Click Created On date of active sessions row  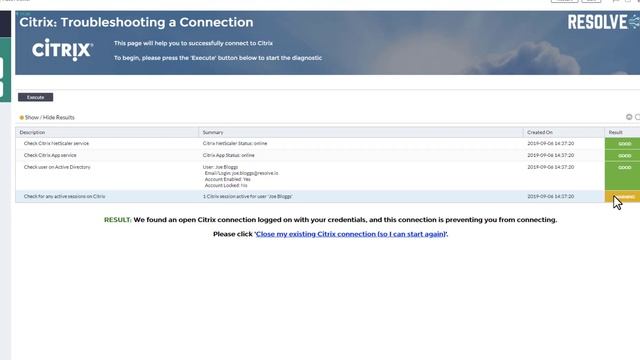pyautogui.click(x=551, y=196)
